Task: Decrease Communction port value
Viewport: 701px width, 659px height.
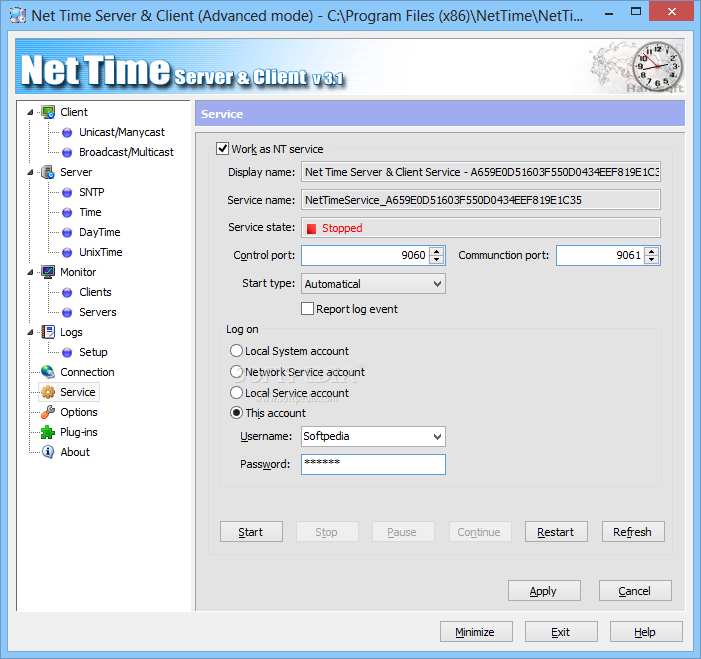Action: [x=652, y=260]
